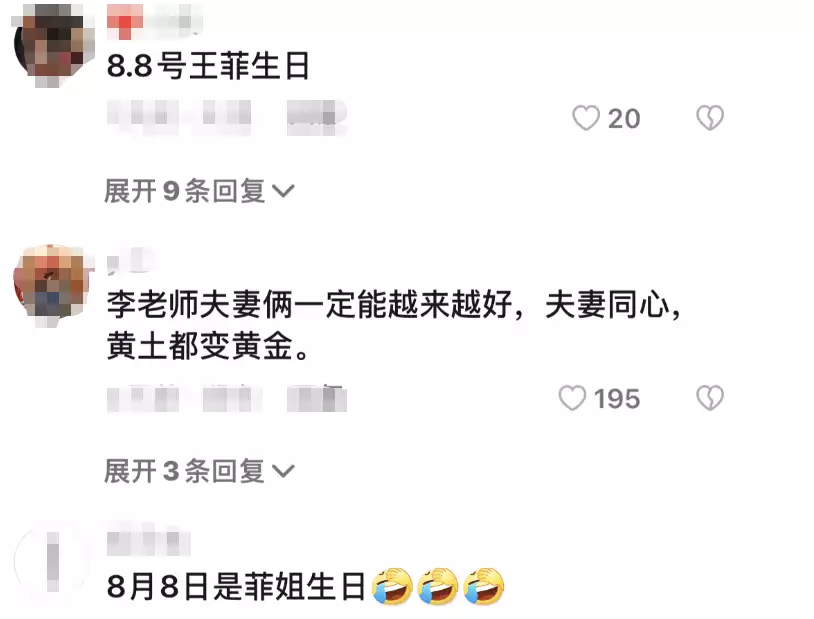Open avatar of 菲姐生日 commenter
Screen dimensions: 814x619
click(52, 562)
